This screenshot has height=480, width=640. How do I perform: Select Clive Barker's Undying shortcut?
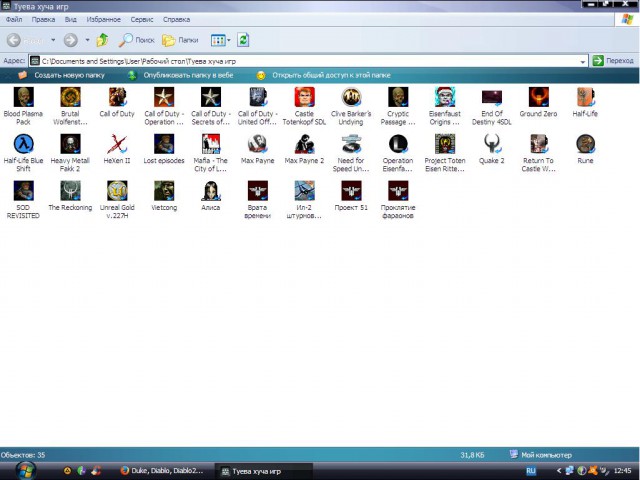click(351, 97)
